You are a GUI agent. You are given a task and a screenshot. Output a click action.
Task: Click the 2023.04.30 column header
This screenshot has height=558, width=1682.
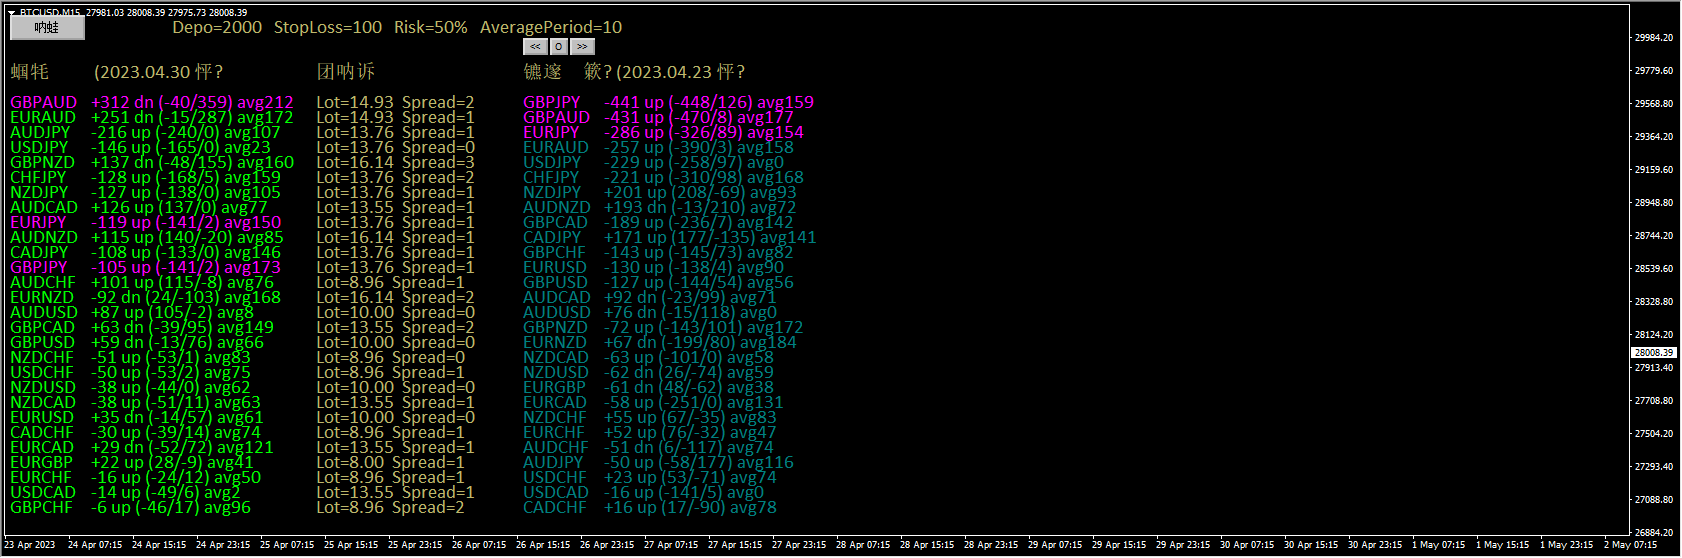coord(158,72)
